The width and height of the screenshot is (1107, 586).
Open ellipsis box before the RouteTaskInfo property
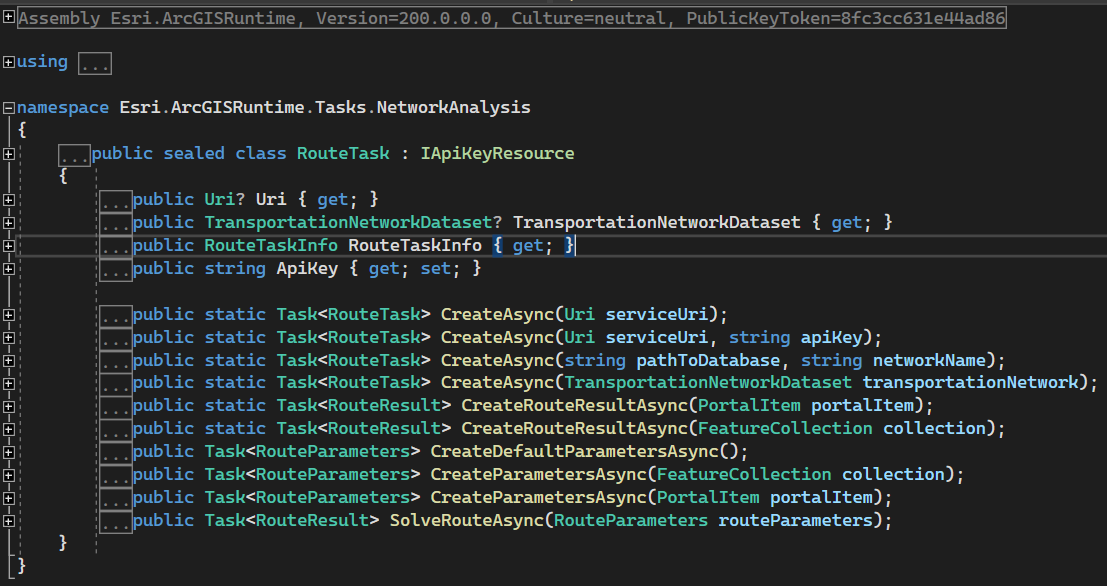pos(115,247)
